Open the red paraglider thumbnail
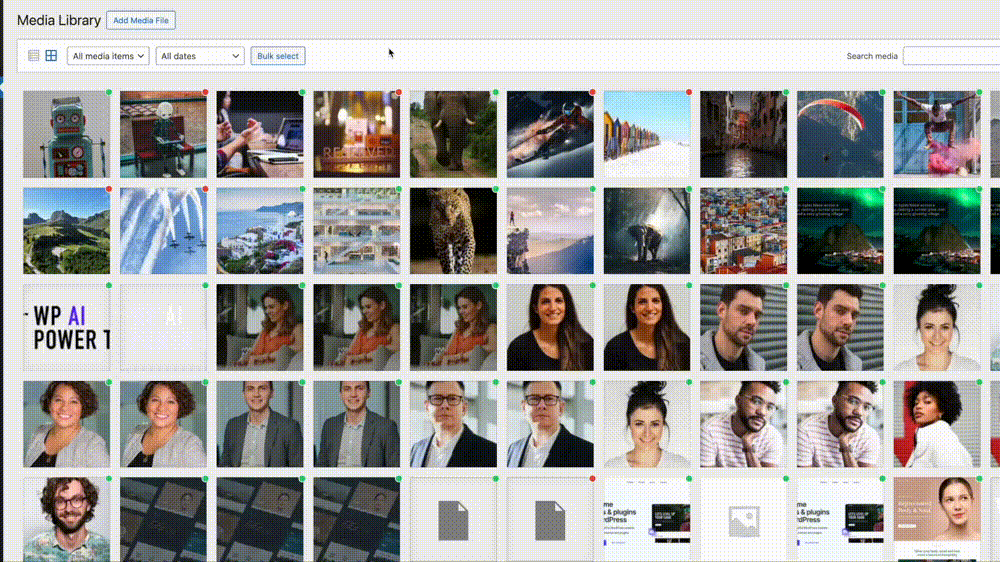This screenshot has height=562, width=1000. tap(840, 134)
